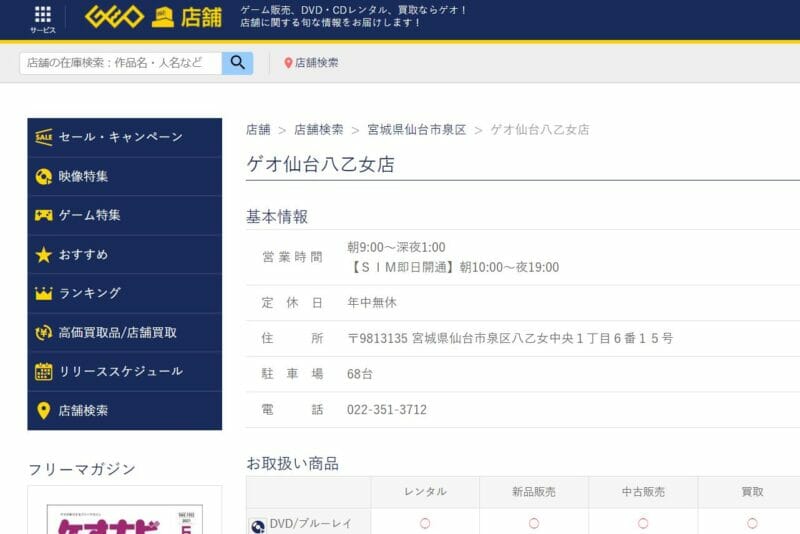Go to 店舗検索 in the breadcrumb
800x534 pixels.
(319, 130)
